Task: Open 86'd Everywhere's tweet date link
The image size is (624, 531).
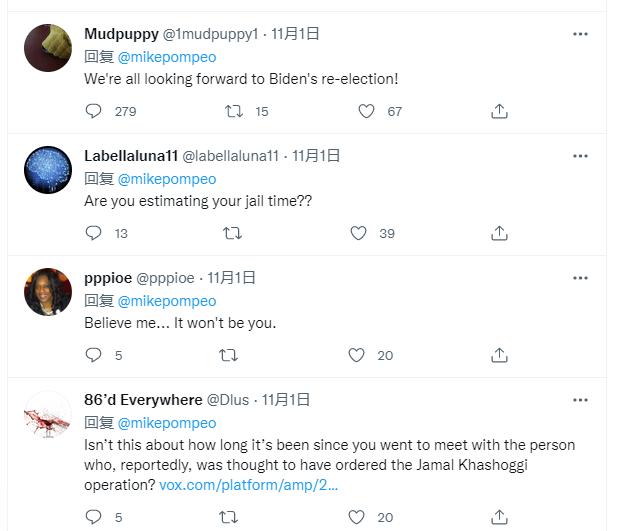Action: [287, 400]
